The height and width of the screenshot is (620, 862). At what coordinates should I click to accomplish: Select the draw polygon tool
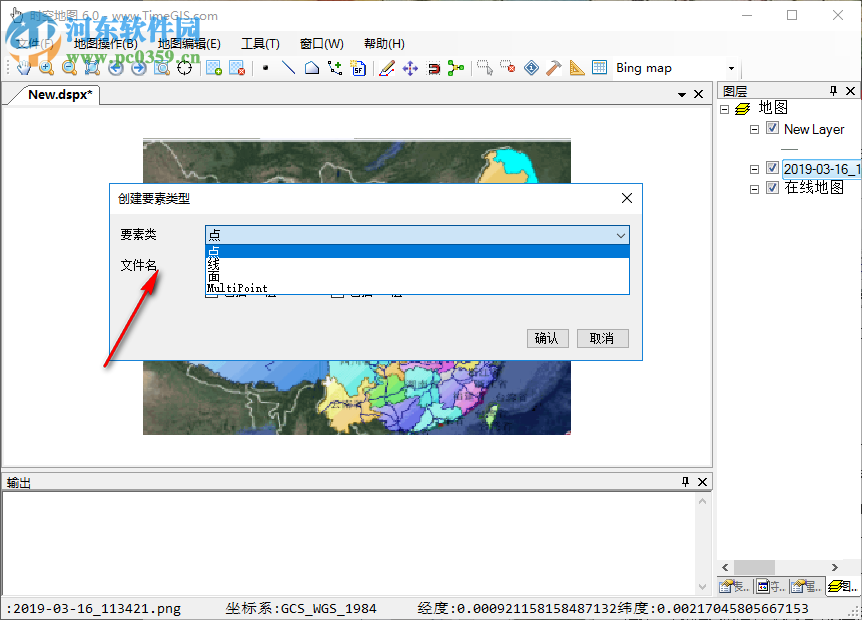(x=310, y=67)
